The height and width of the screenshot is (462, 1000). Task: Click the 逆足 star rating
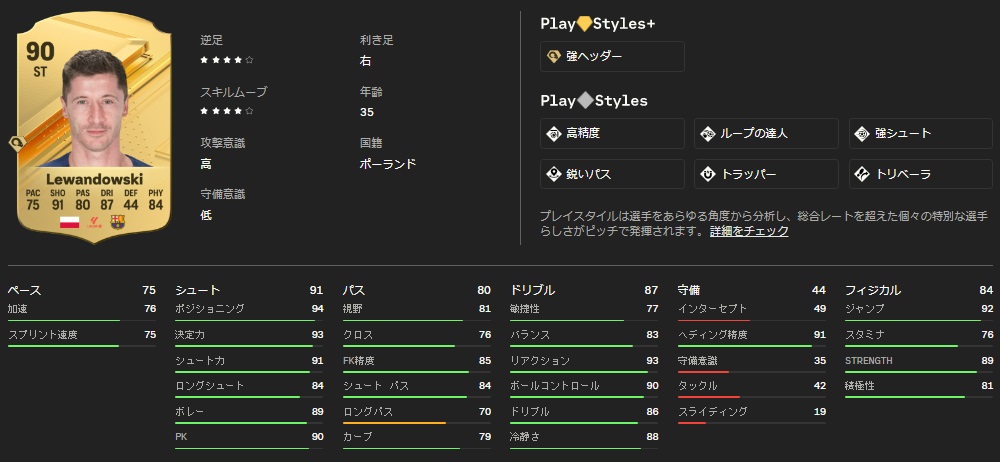tap(226, 60)
